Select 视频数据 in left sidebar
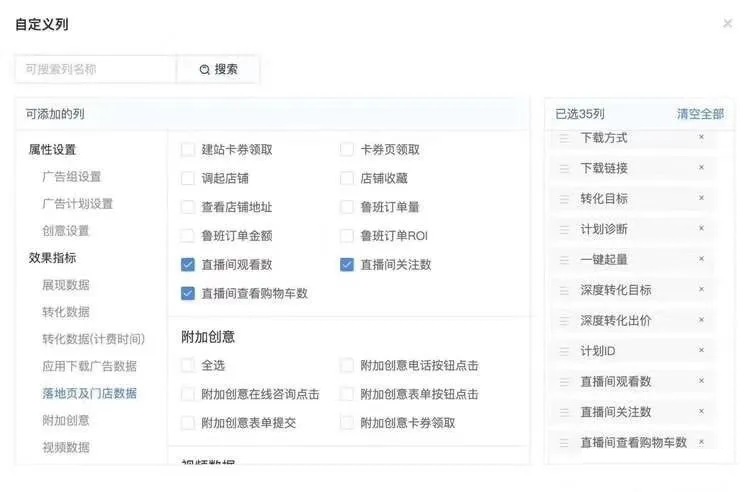The height and width of the screenshot is (492, 750). click(66, 448)
